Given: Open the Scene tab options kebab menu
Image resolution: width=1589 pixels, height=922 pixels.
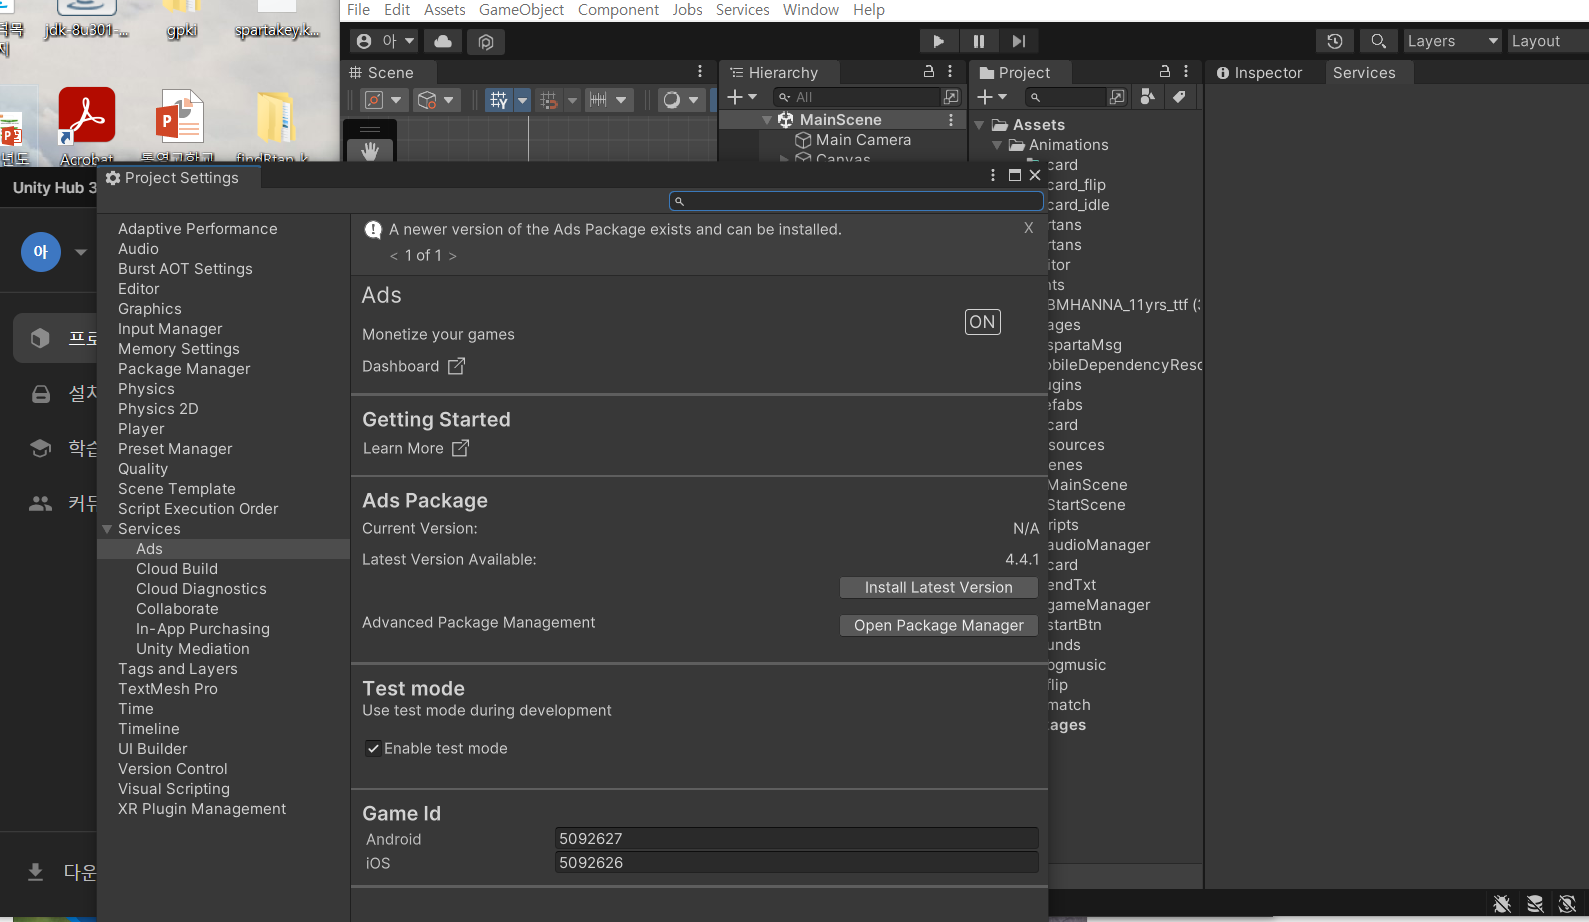Looking at the screenshot, I should pyautogui.click(x=700, y=72).
